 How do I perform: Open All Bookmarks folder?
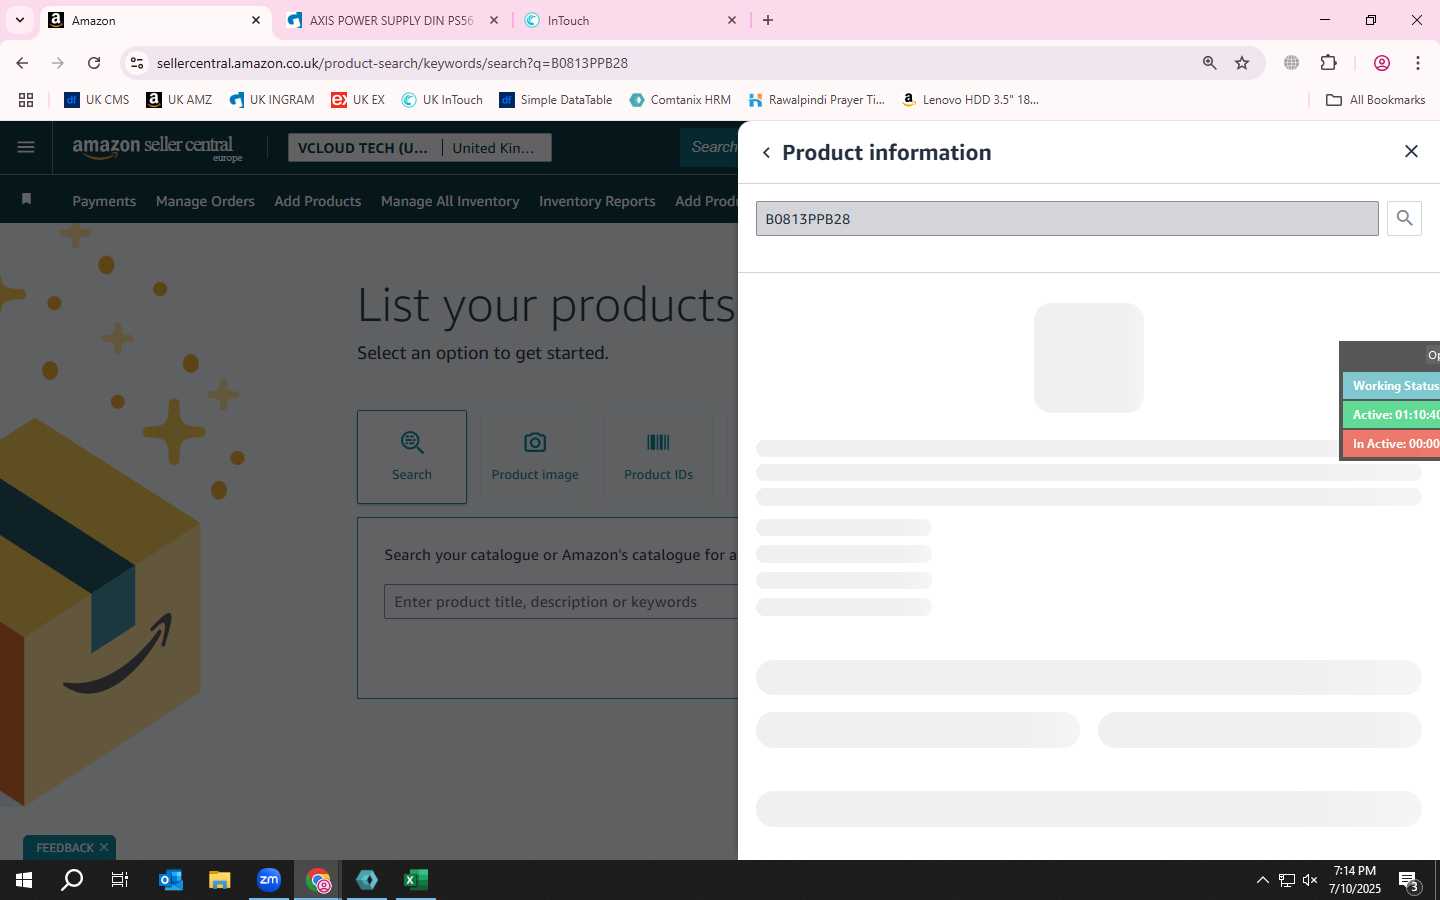[1375, 100]
